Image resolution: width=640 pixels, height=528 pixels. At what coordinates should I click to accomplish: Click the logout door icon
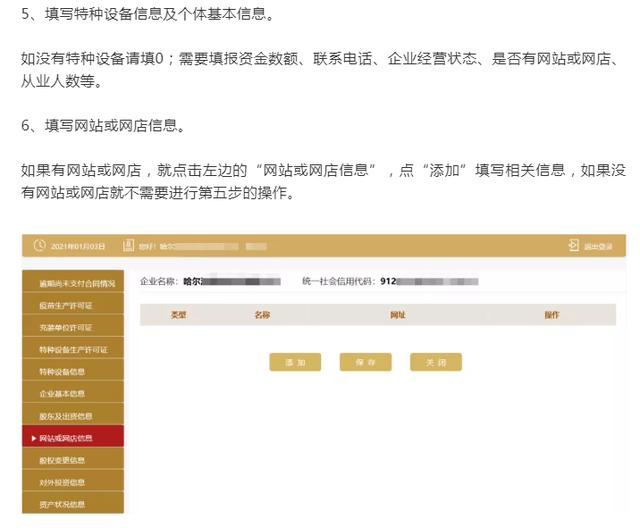pyautogui.click(x=573, y=246)
